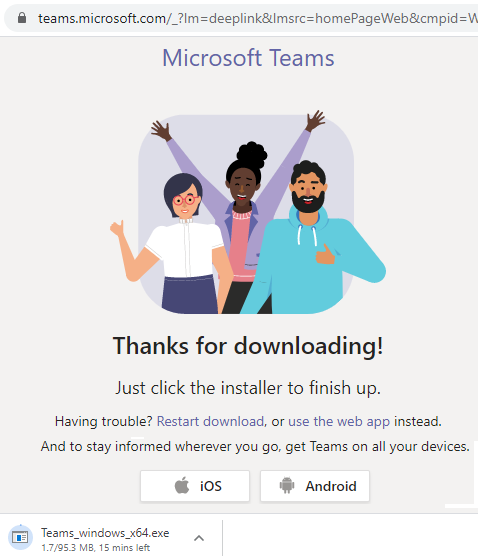Click the Teams installer file icon
The image size is (478, 558).
coord(20,537)
